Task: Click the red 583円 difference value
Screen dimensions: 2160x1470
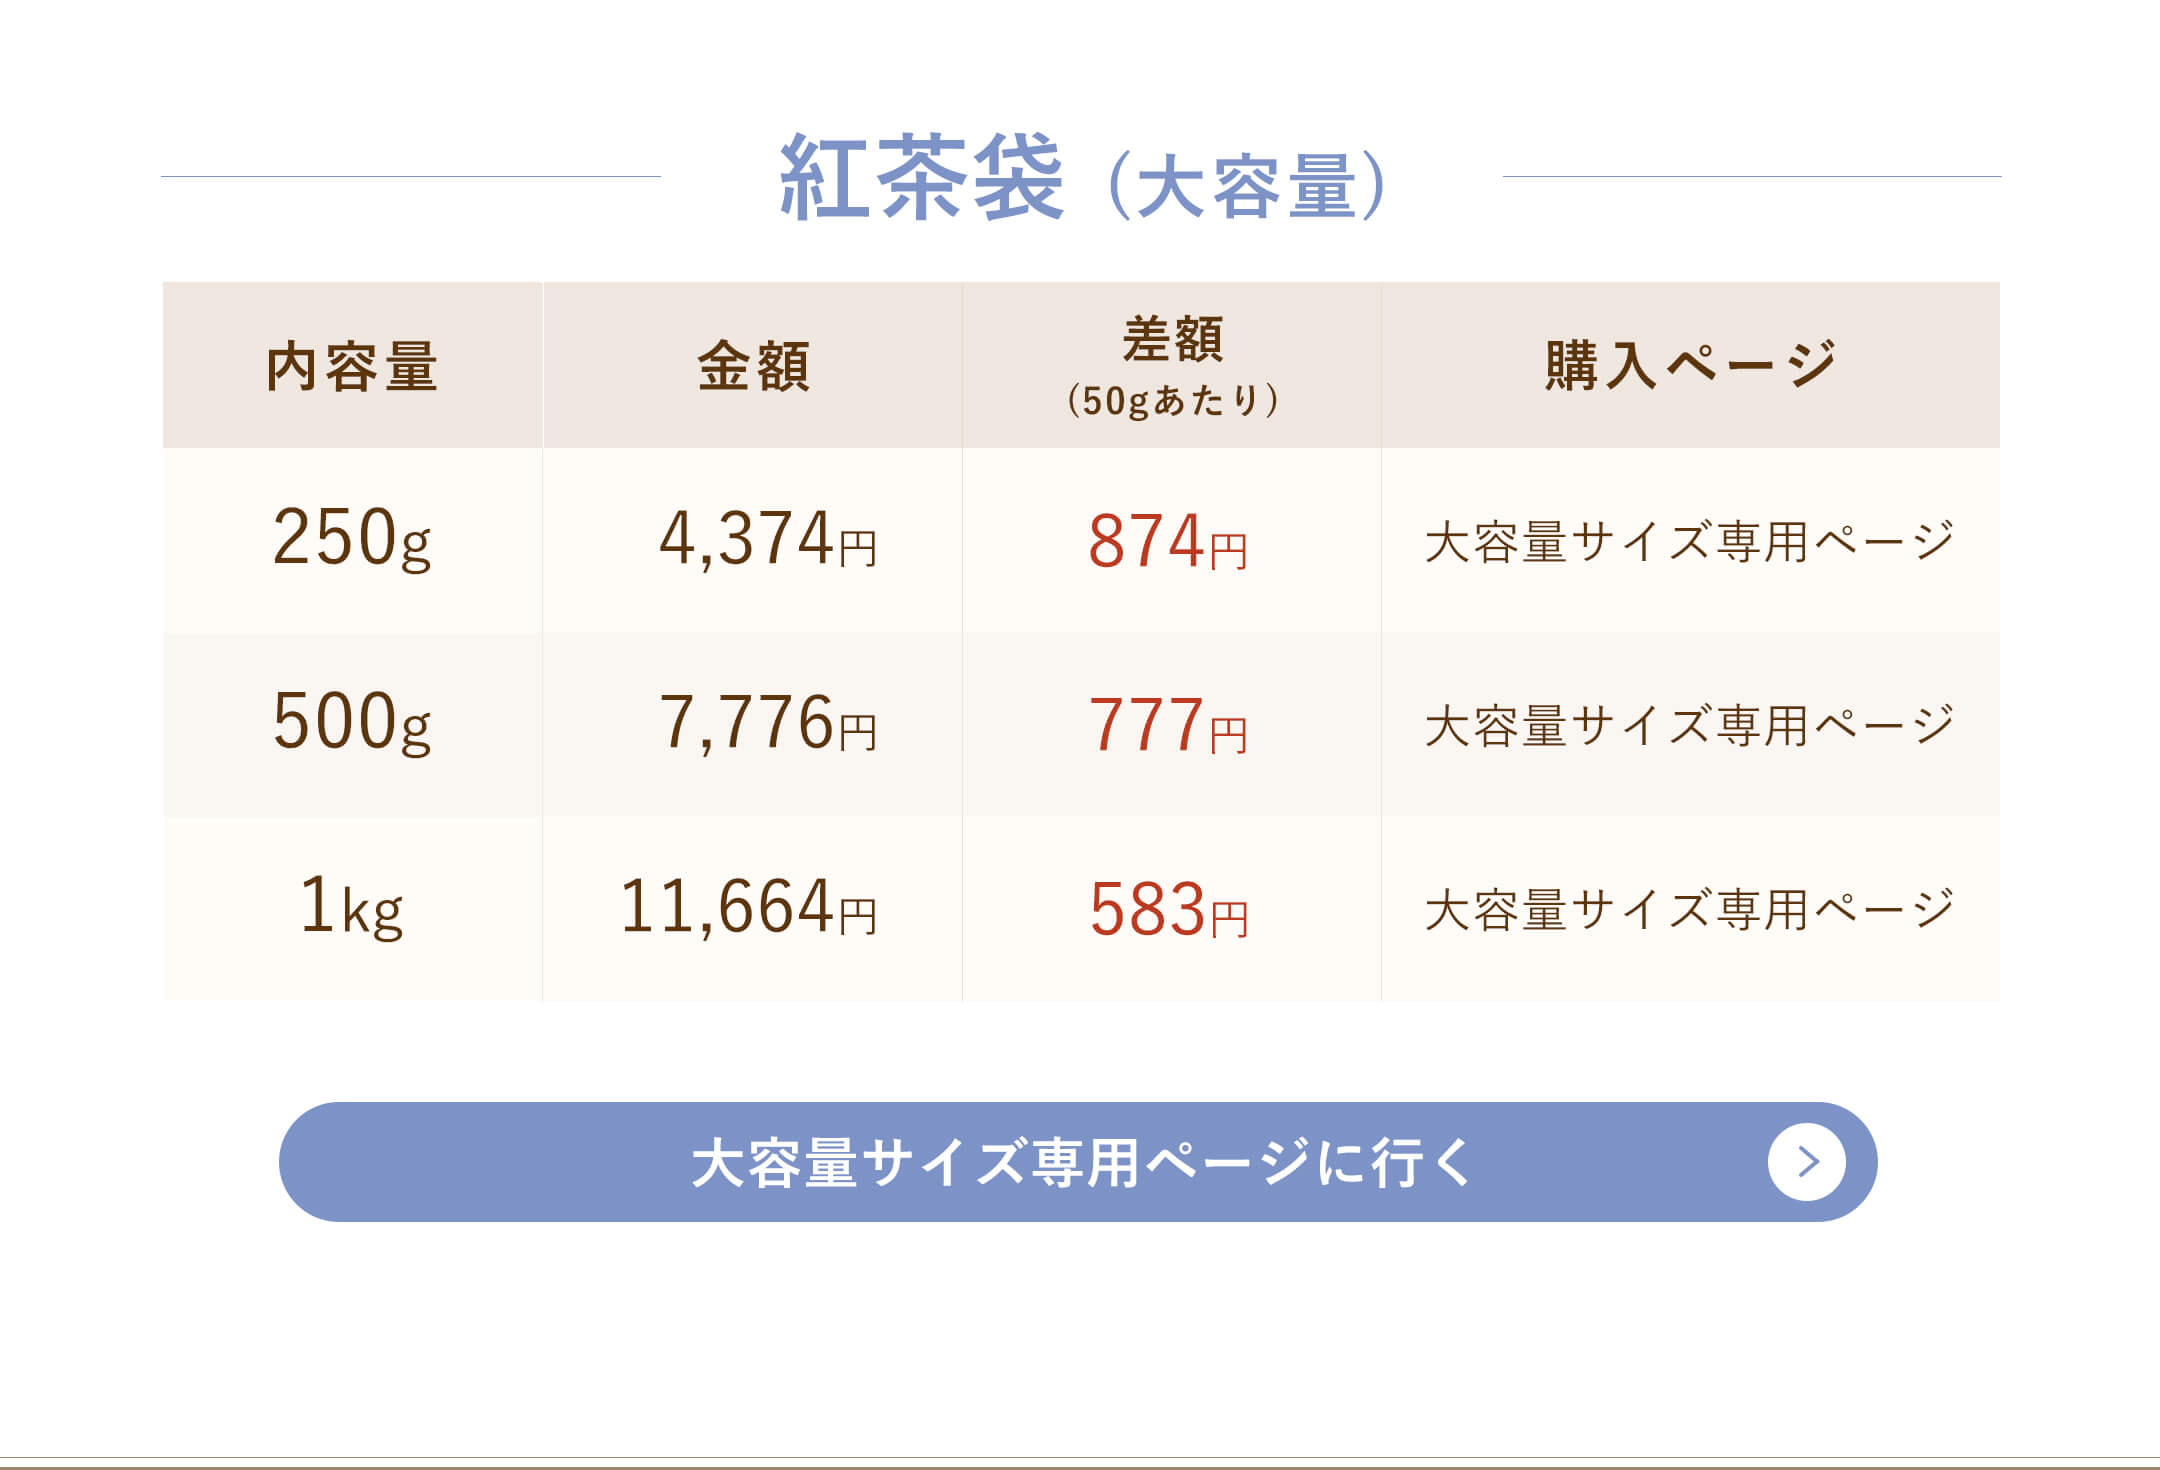Action: point(1168,909)
